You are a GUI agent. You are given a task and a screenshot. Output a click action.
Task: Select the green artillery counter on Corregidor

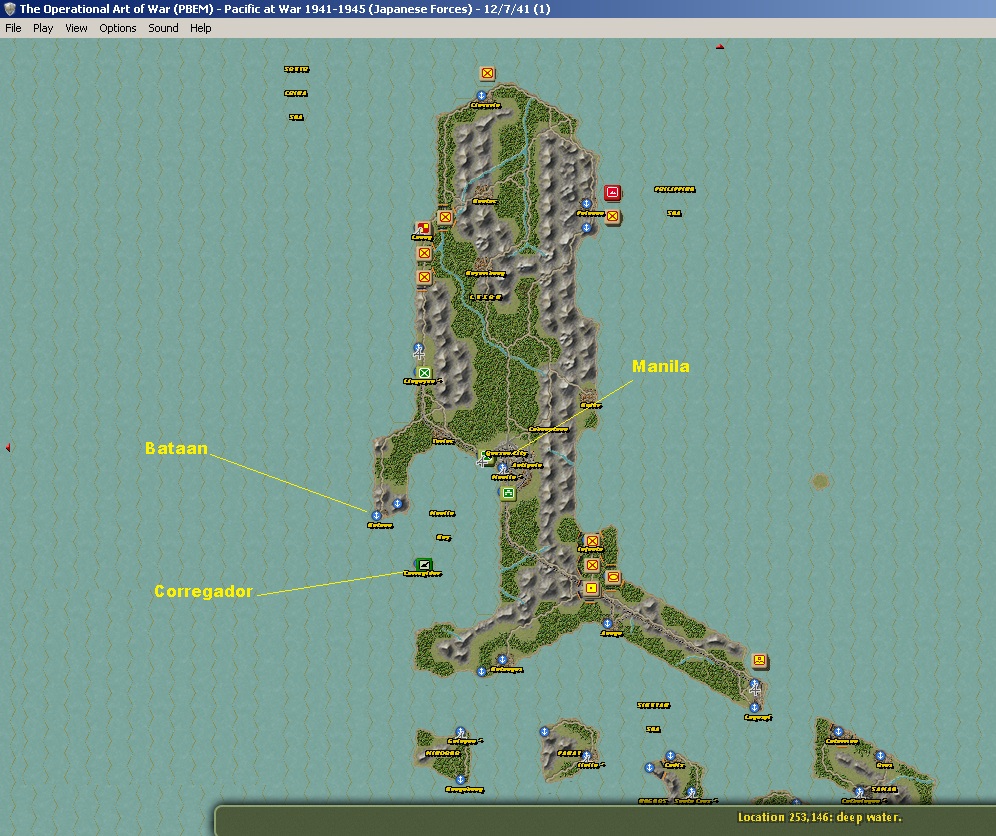point(423,564)
